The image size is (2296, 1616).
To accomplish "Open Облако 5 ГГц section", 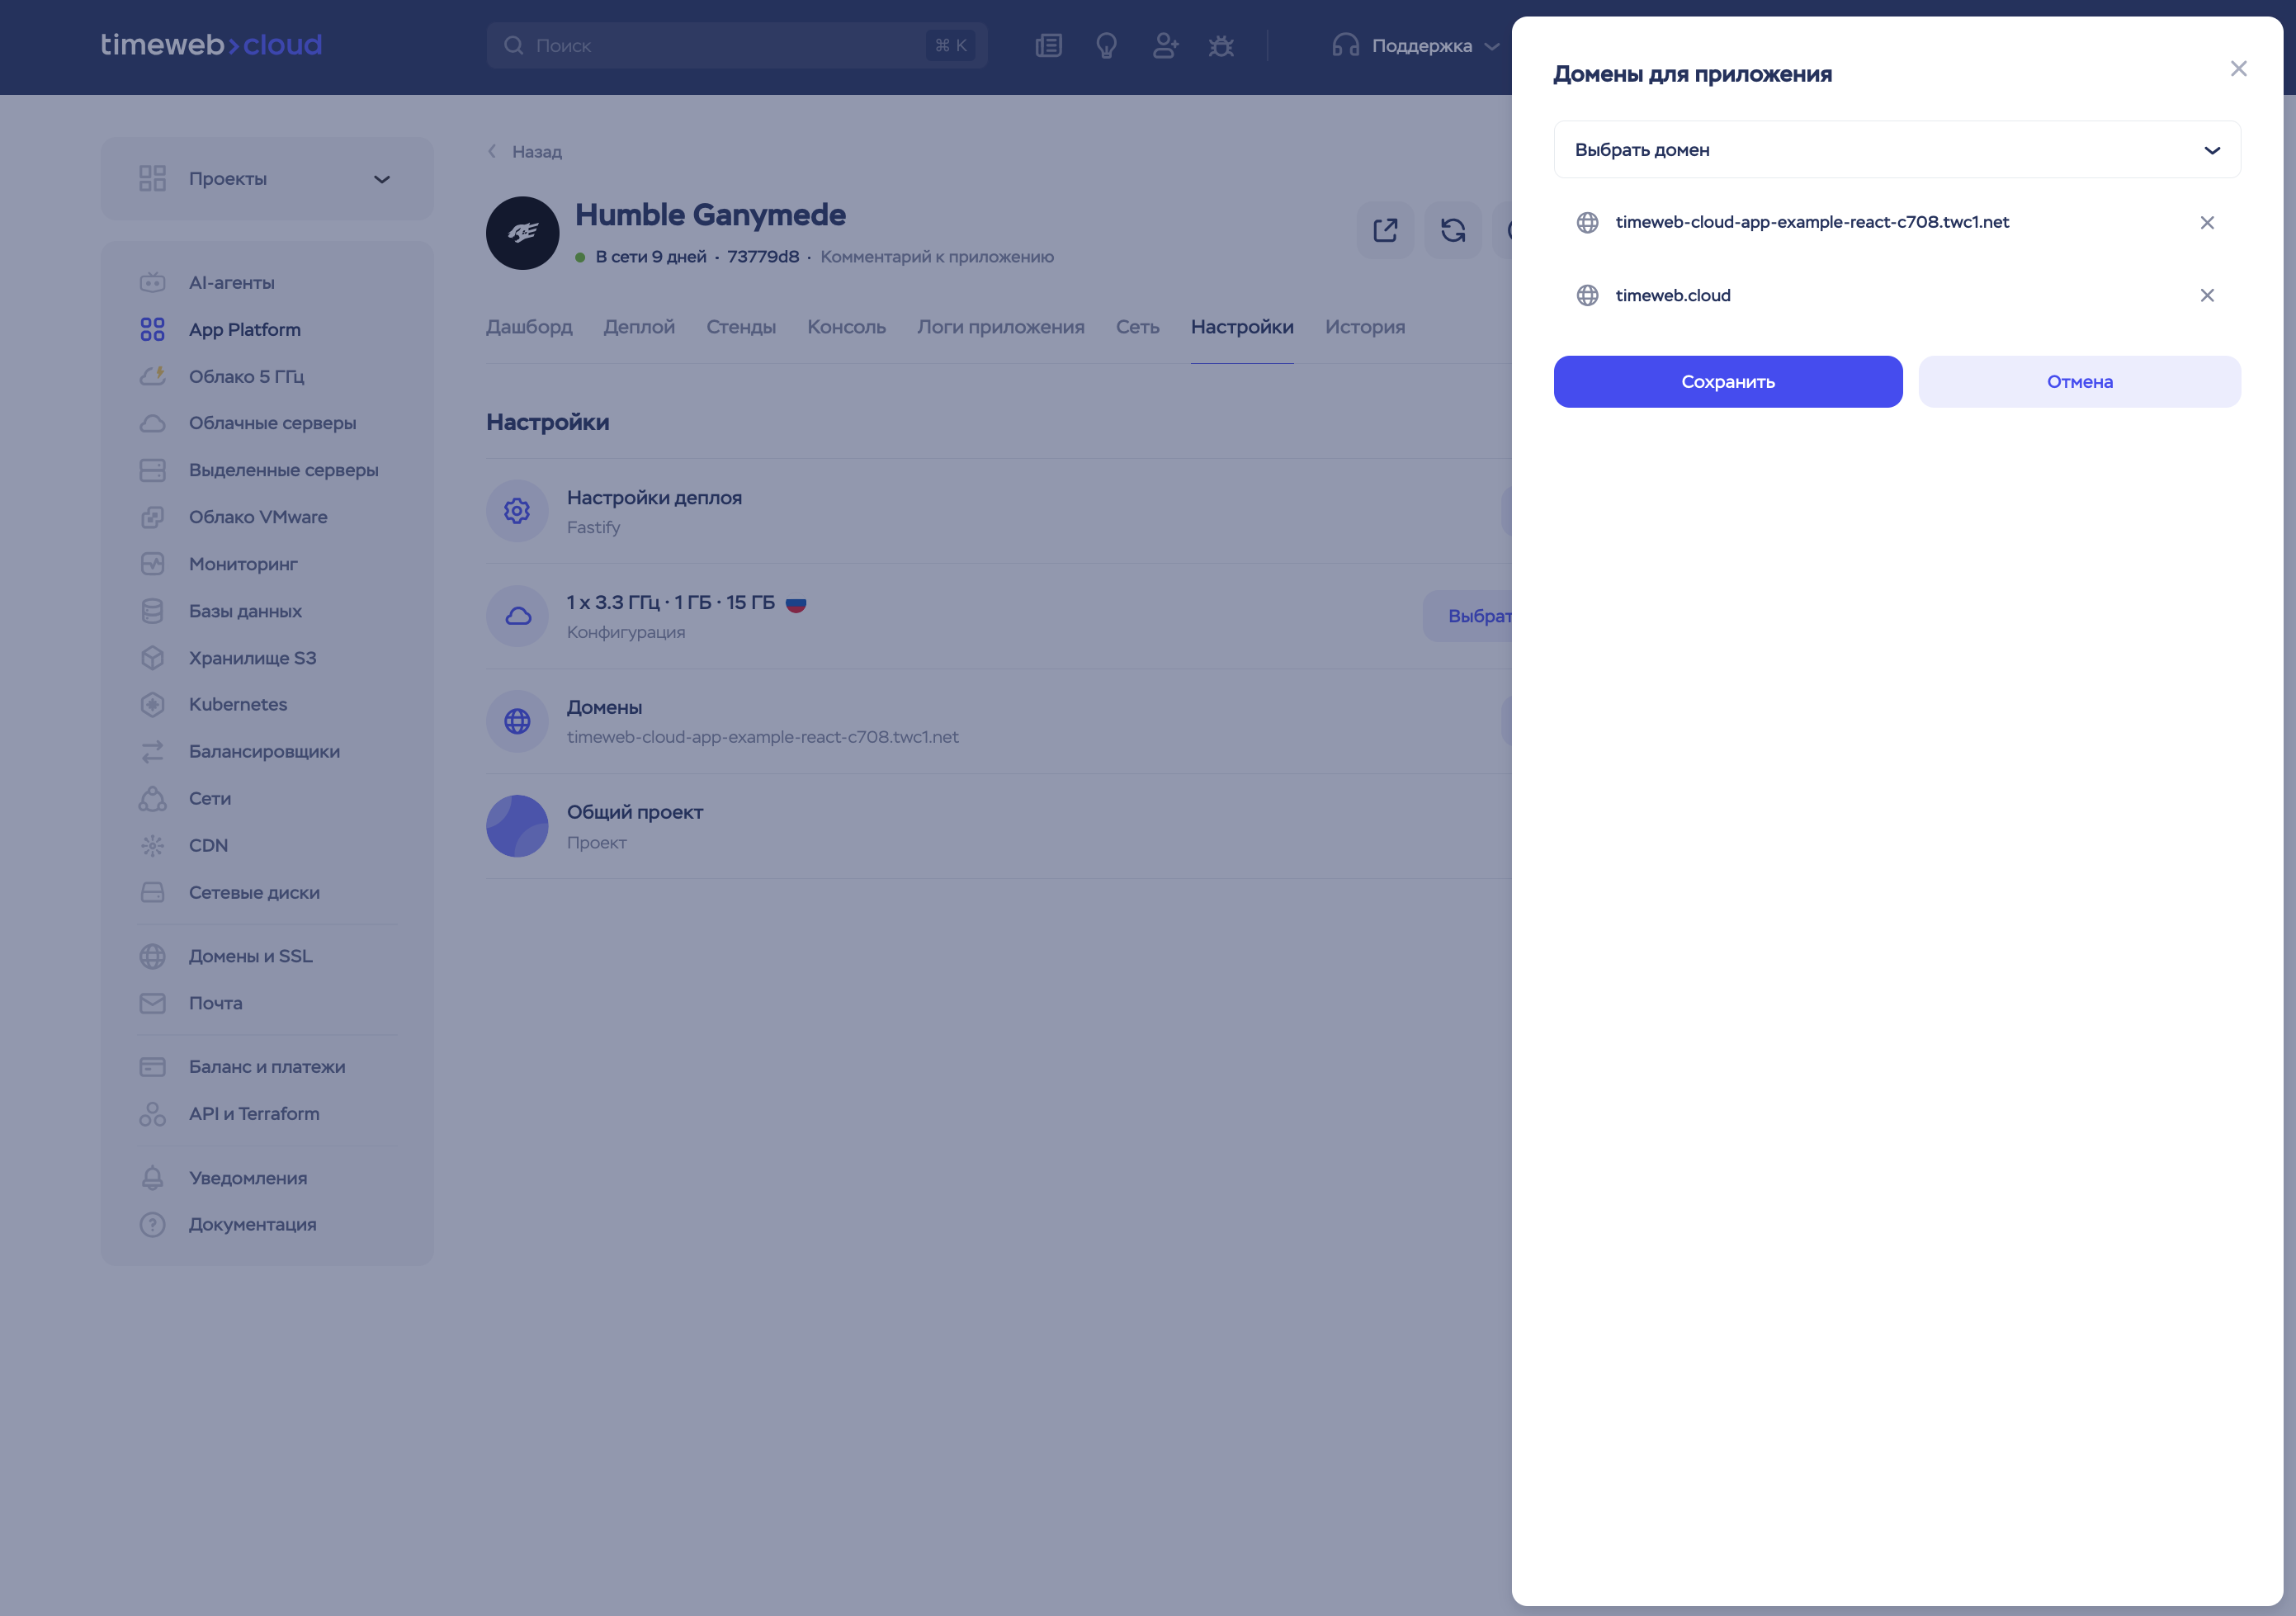I will point(246,377).
